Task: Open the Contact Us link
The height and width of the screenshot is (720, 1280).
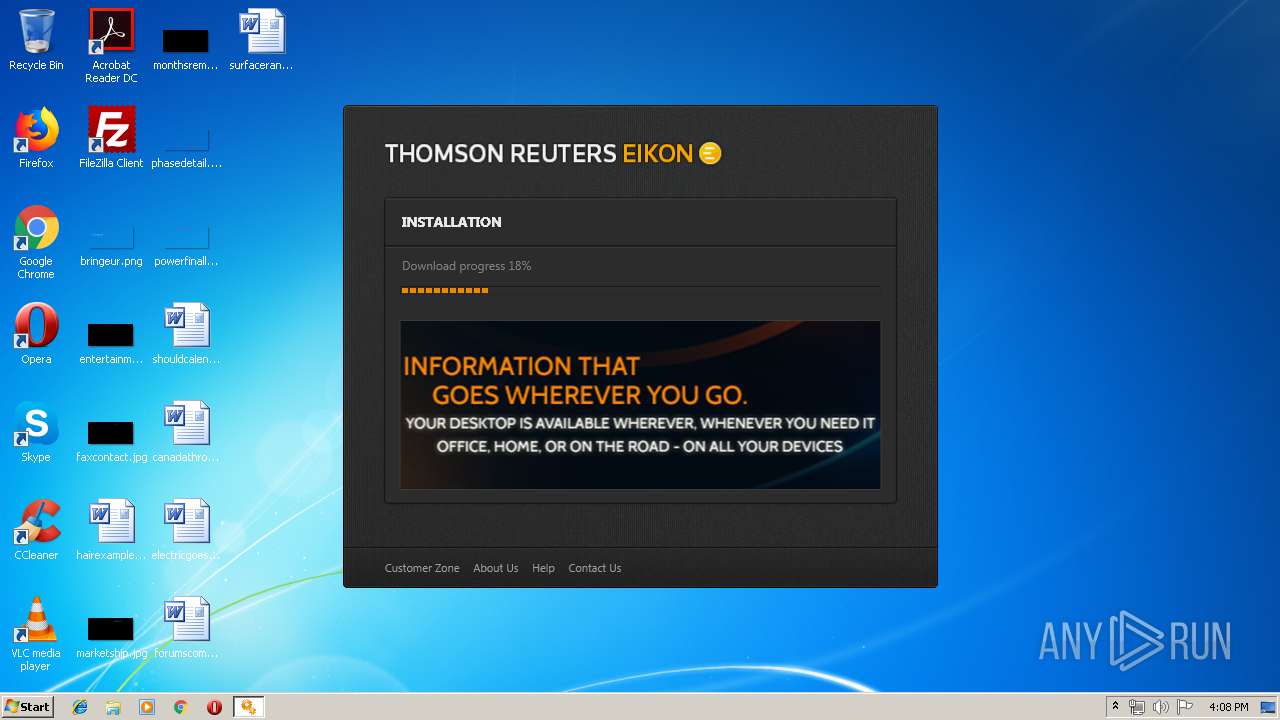Action: (x=595, y=568)
